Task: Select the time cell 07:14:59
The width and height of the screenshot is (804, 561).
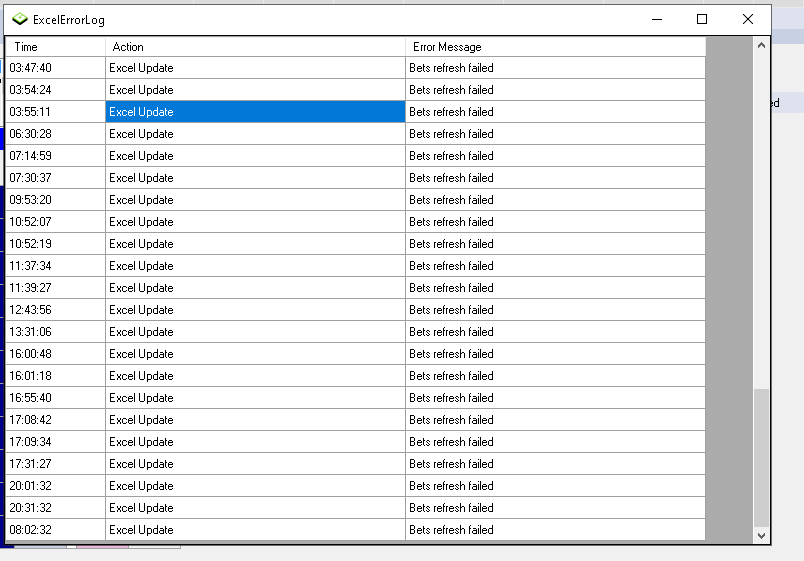Action: 55,156
